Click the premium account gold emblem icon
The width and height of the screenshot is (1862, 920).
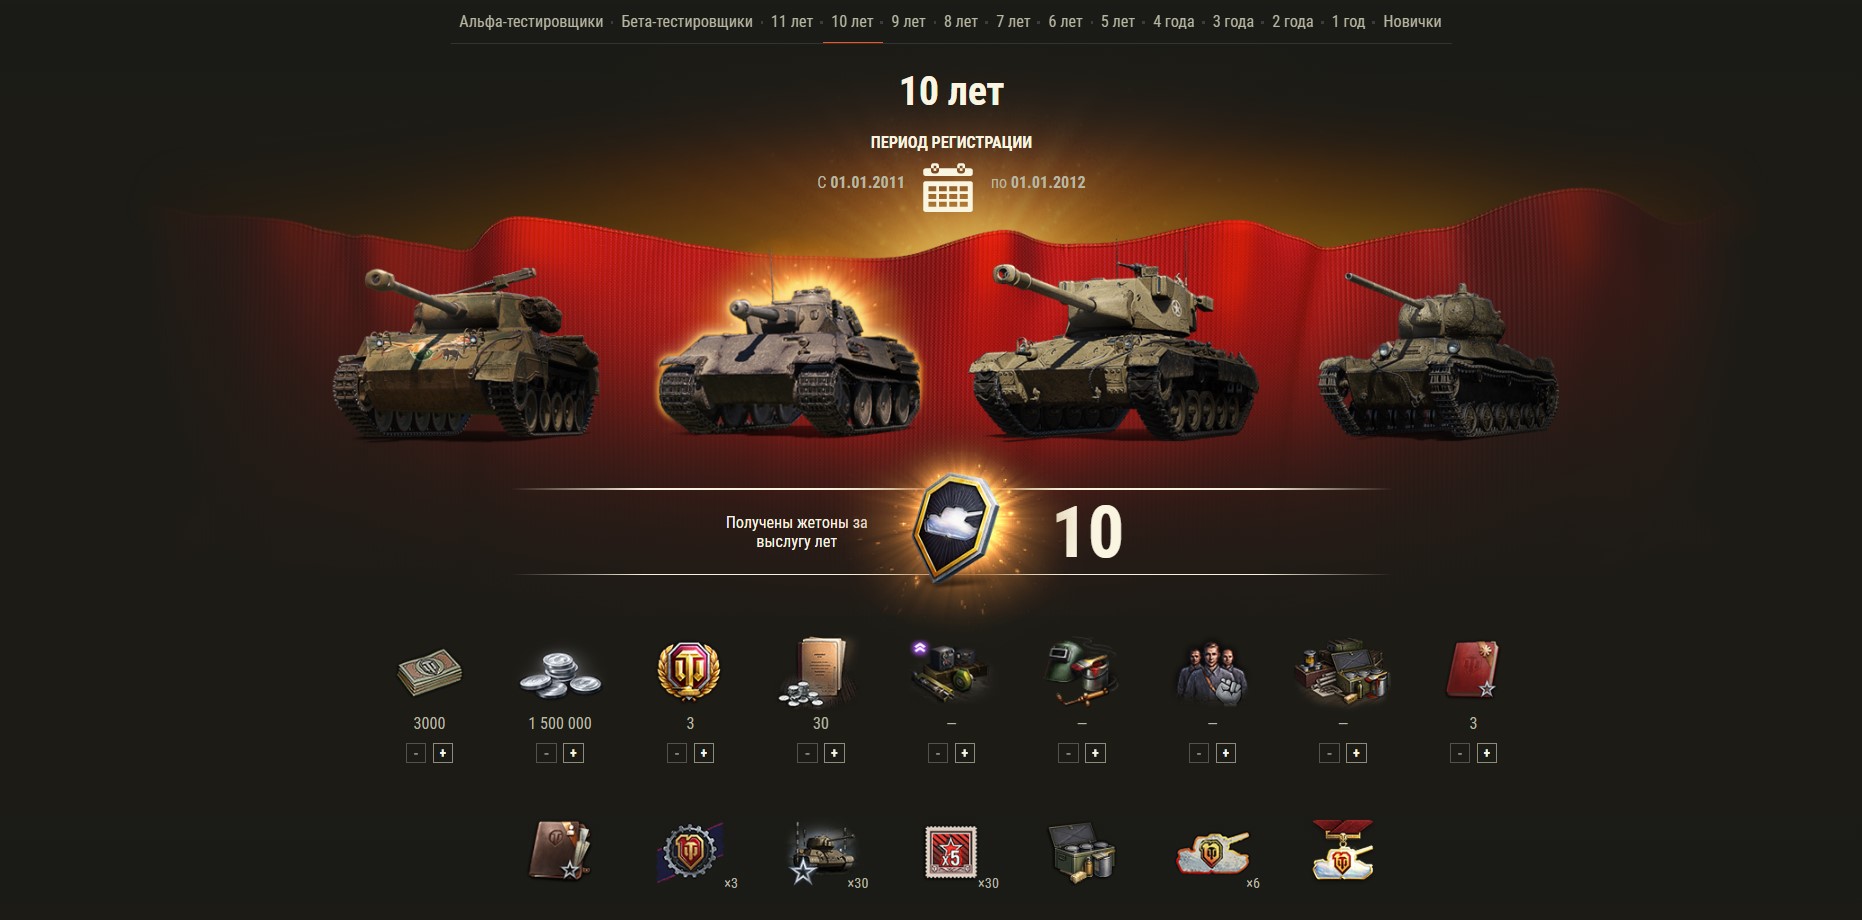click(x=690, y=670)
